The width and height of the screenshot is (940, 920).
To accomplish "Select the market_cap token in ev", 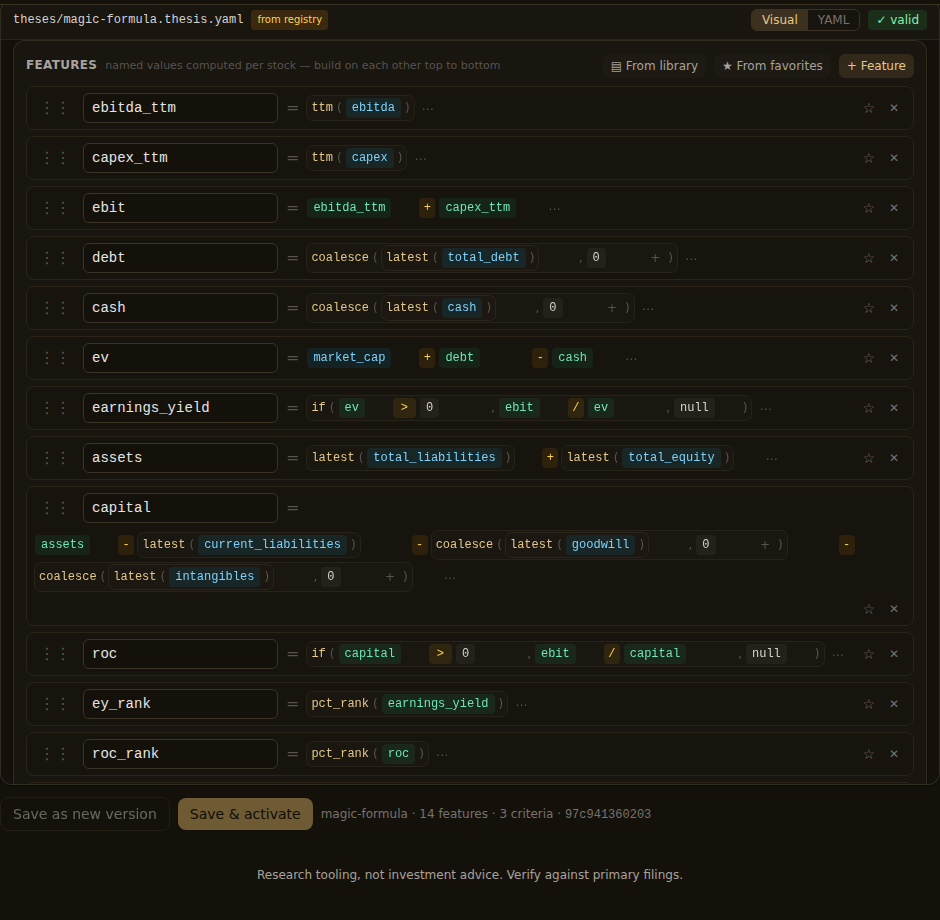I will tap(349, 357).
